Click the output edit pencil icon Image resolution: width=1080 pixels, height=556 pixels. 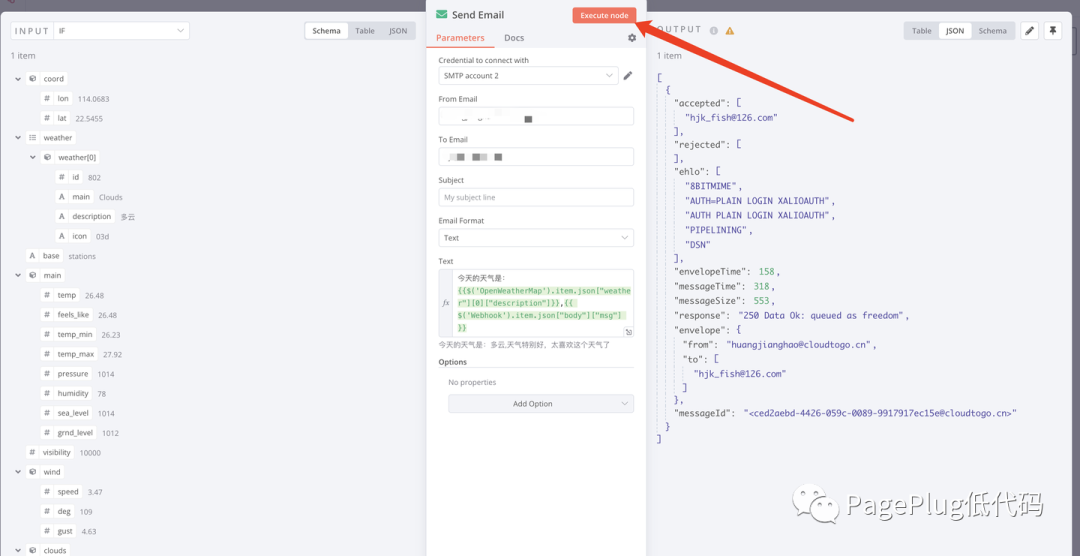tap(1029, 30)
